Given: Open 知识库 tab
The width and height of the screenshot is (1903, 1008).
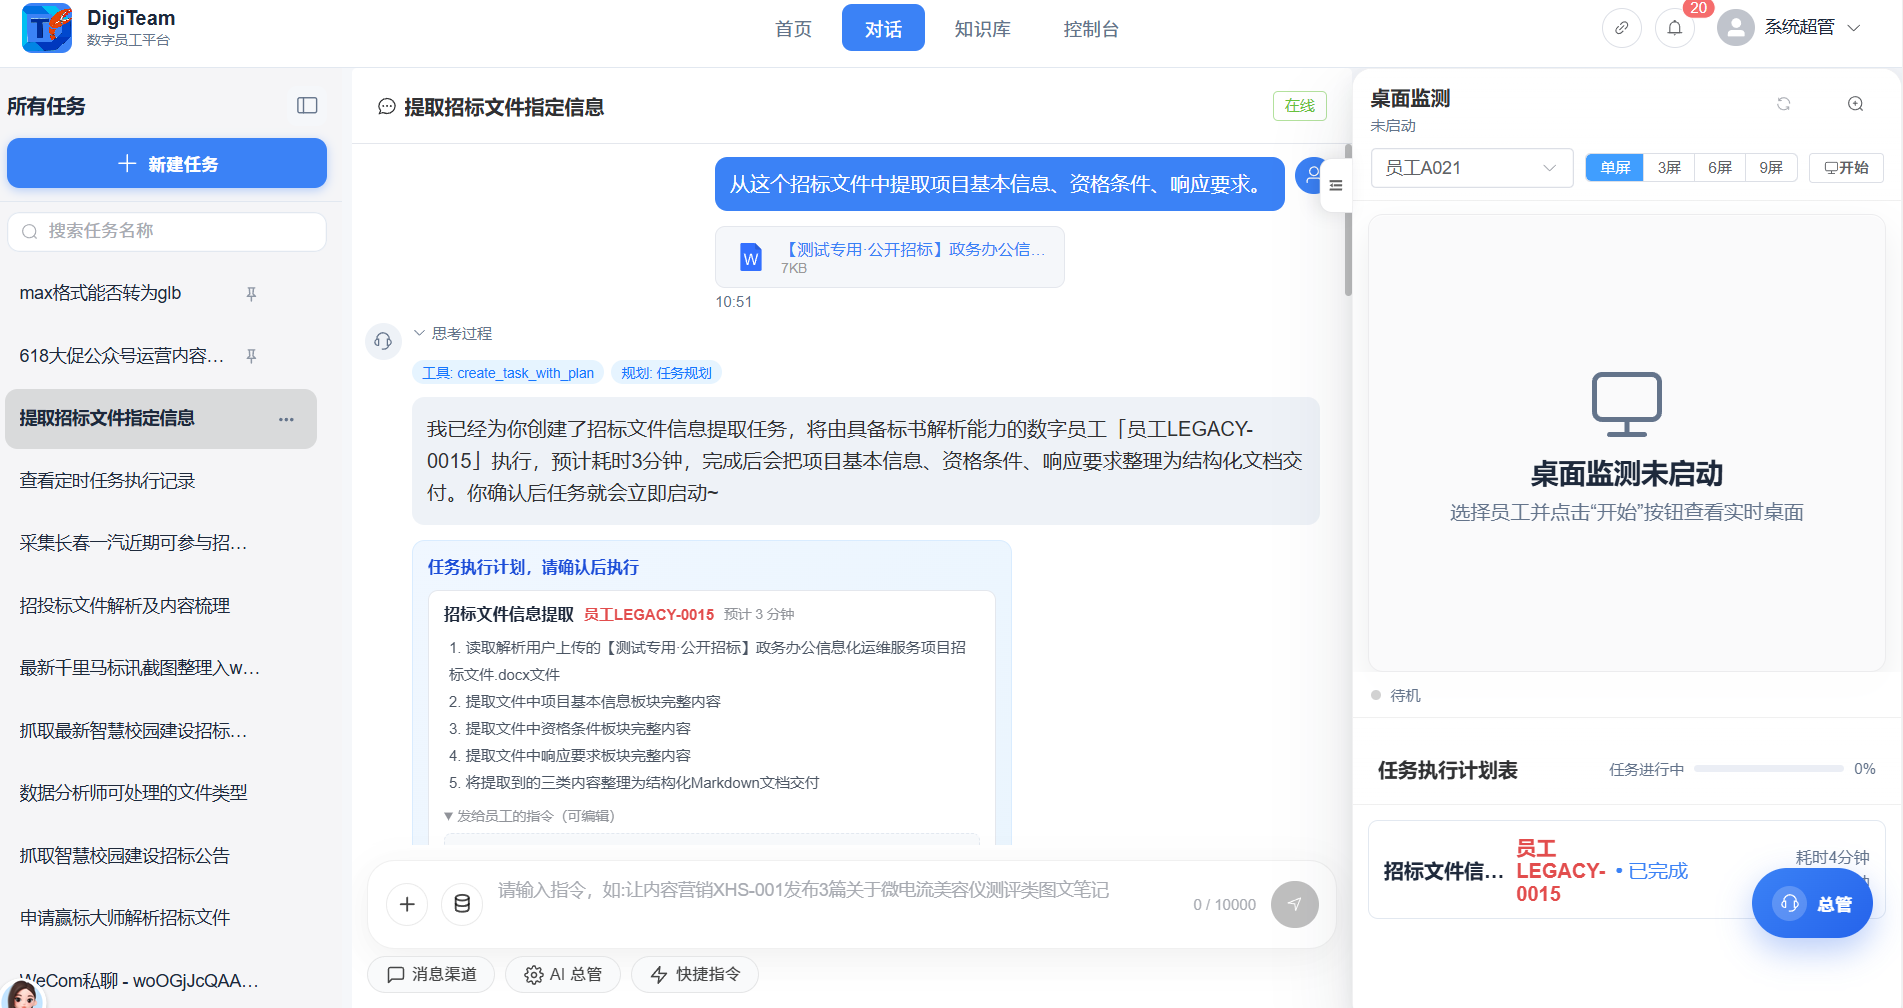Looking at the screenshot, I should 982,29.
